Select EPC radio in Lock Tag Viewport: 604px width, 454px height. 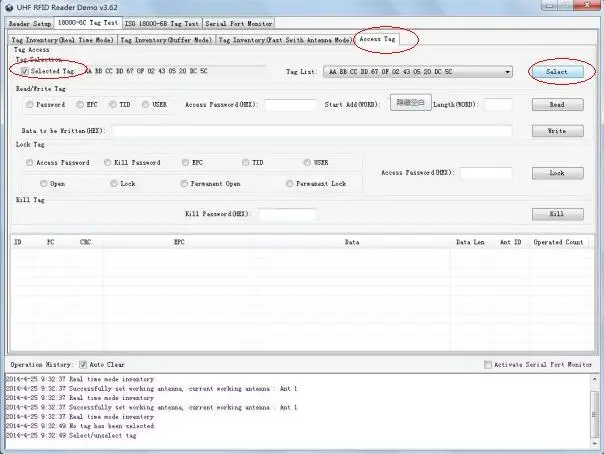coord(186,163)
